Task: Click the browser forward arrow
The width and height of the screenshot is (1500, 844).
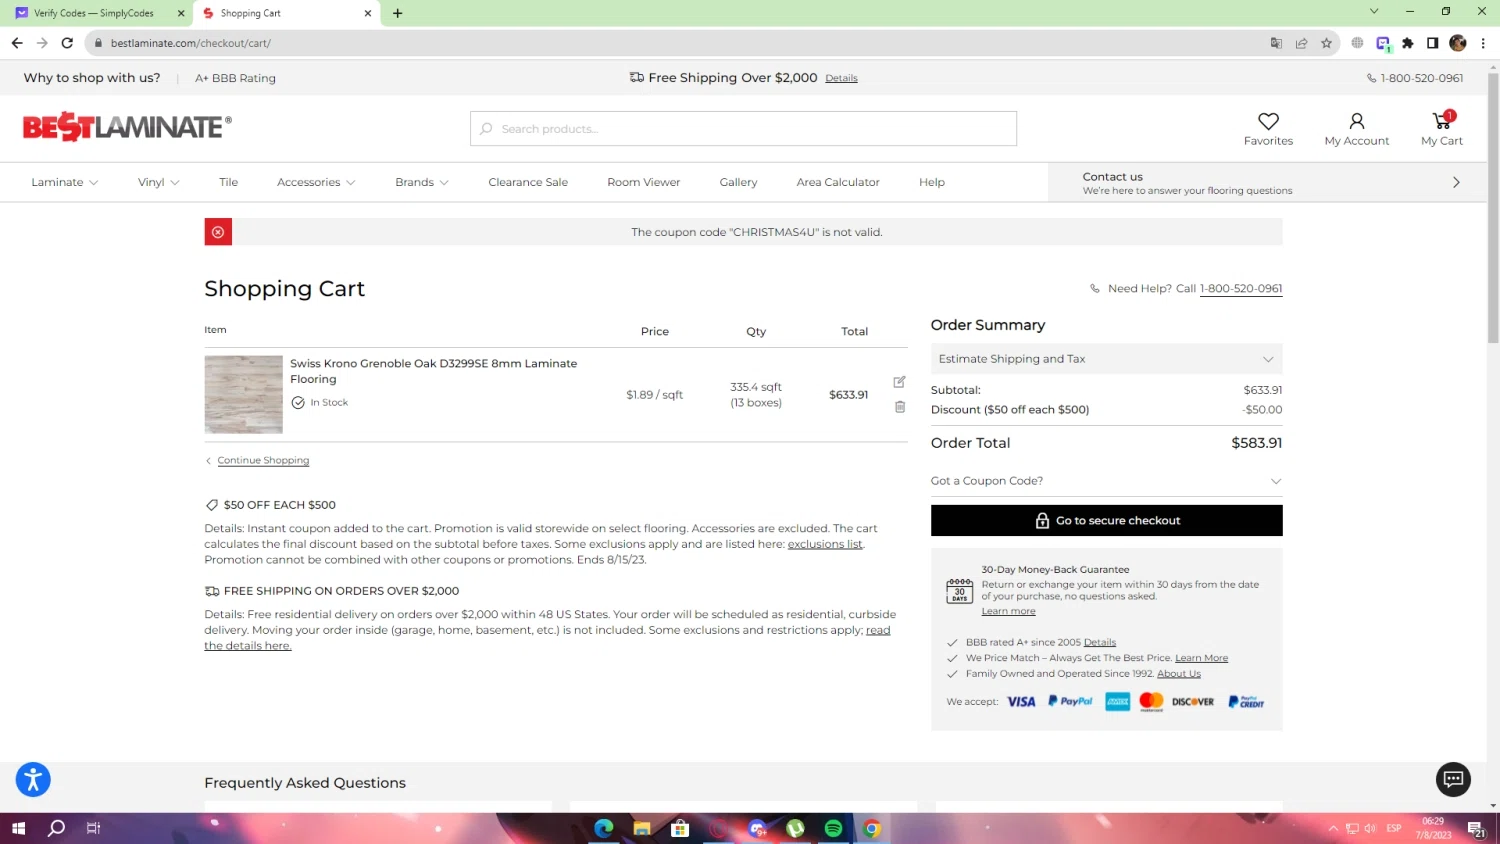Action: point(42,43)
